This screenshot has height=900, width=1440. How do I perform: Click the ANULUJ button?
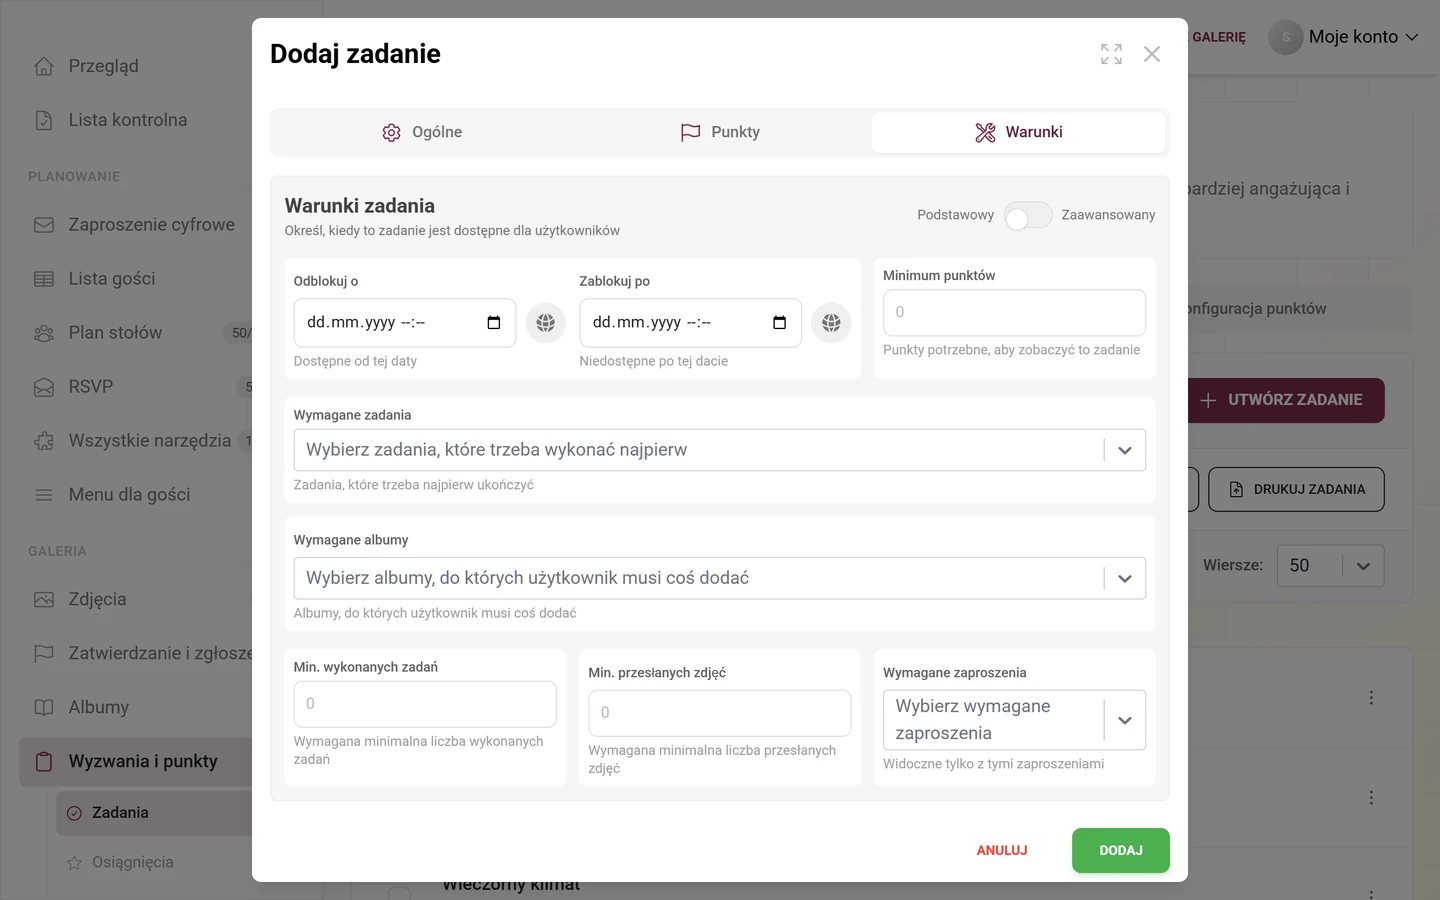1002,851
